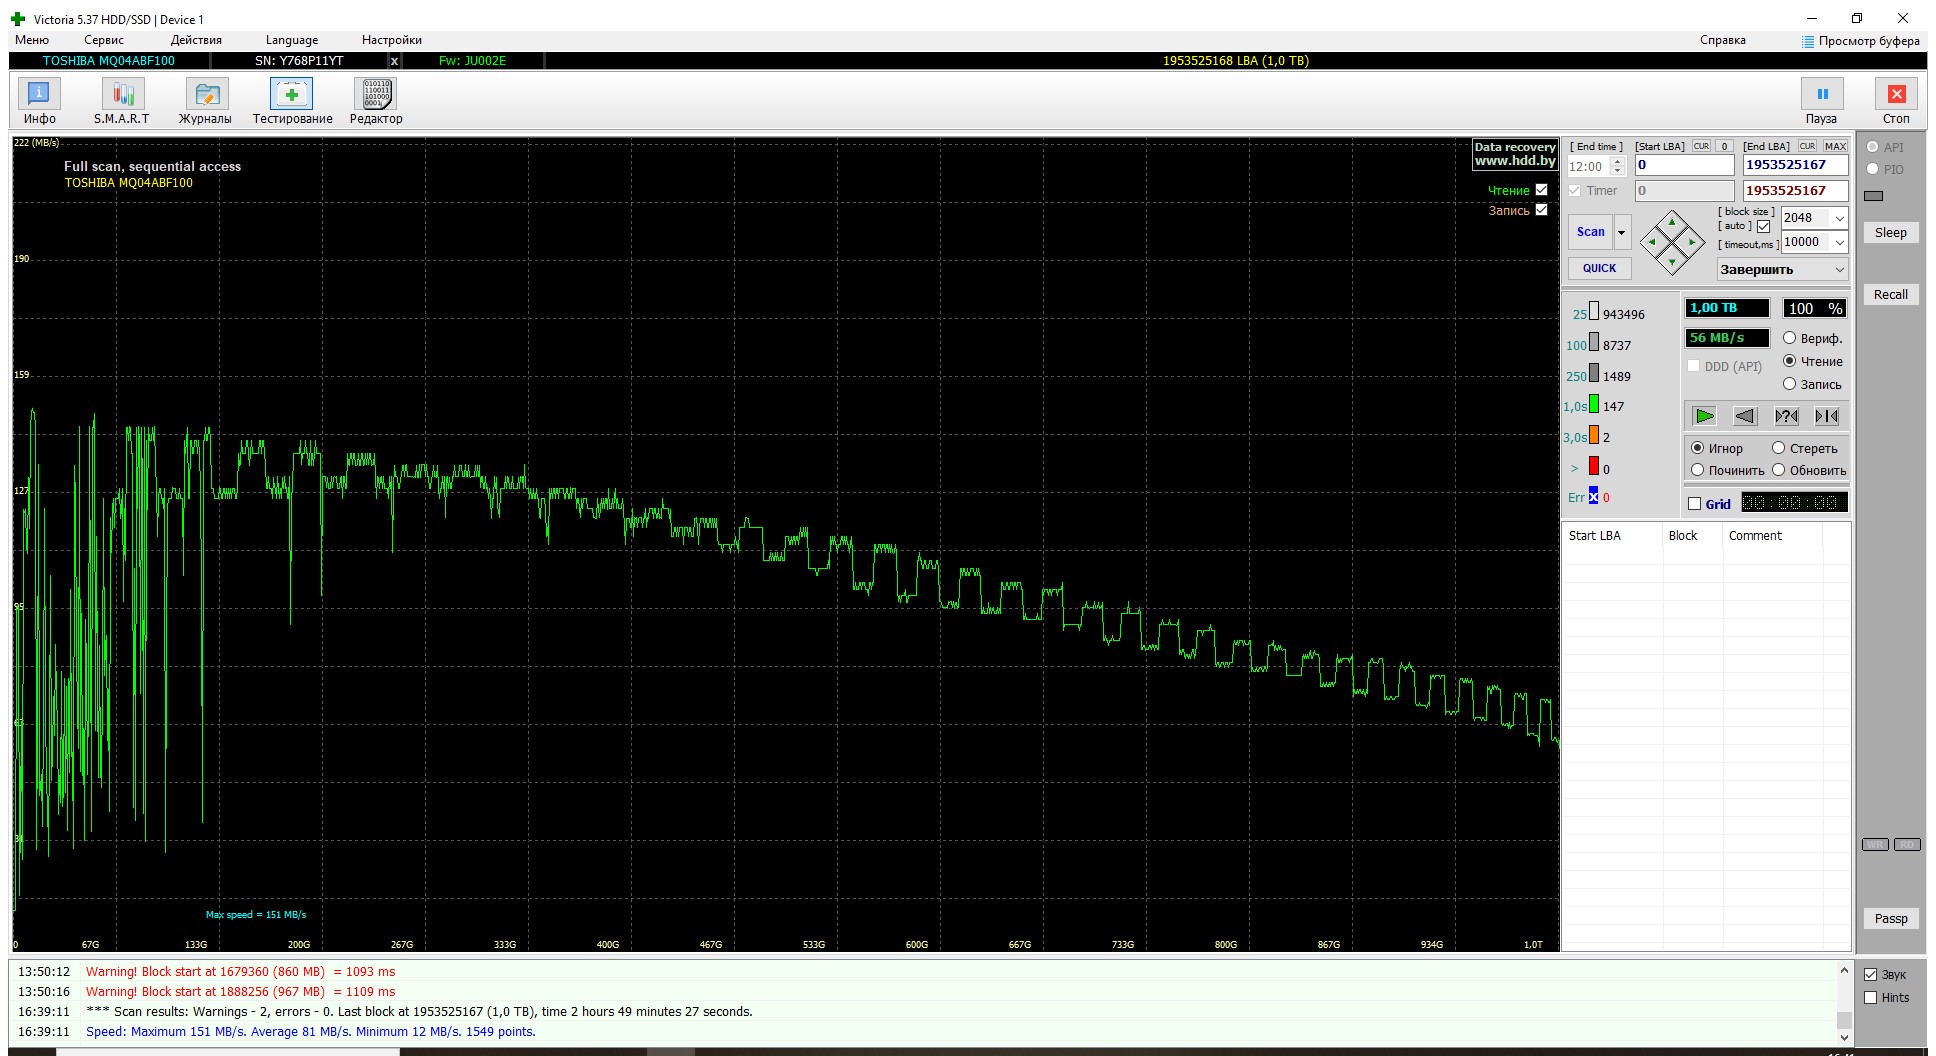Click in the Start LBA input field

click(x=1684, y=165)
